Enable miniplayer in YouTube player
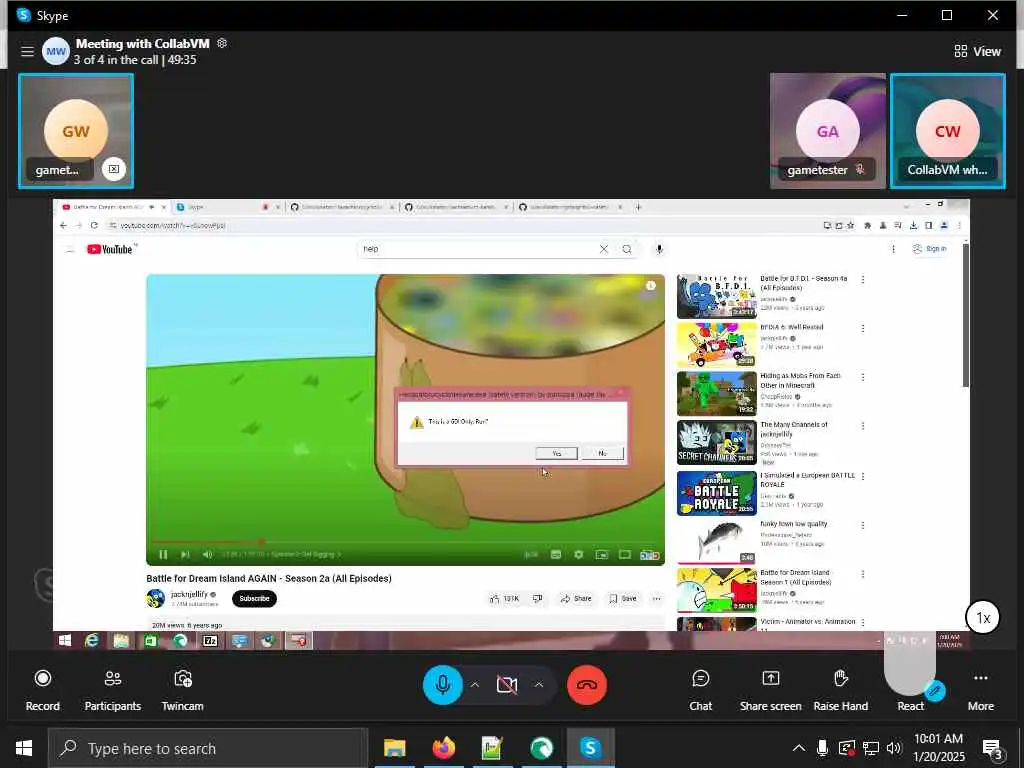1024x768 pixels. pyautogui.click(x=601, y=554)
